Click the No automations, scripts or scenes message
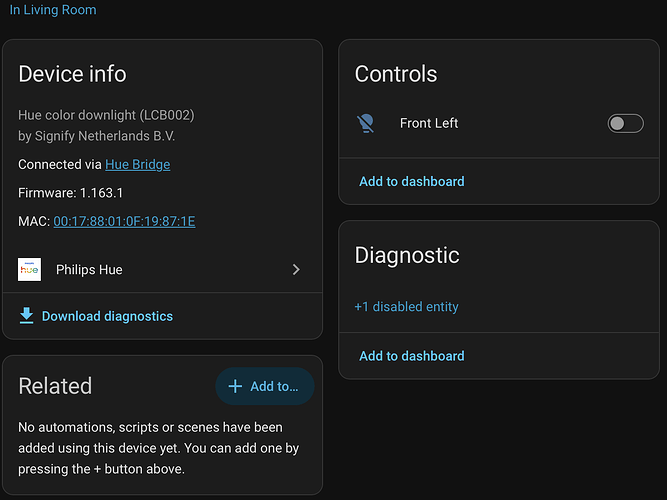The image size is (667, 500). point(159,448)
